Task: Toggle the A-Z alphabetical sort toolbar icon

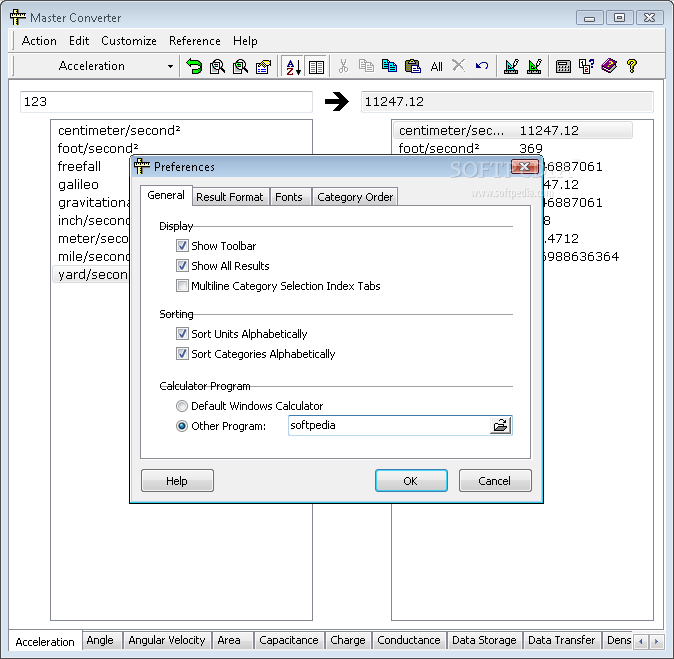Action: 294,67
